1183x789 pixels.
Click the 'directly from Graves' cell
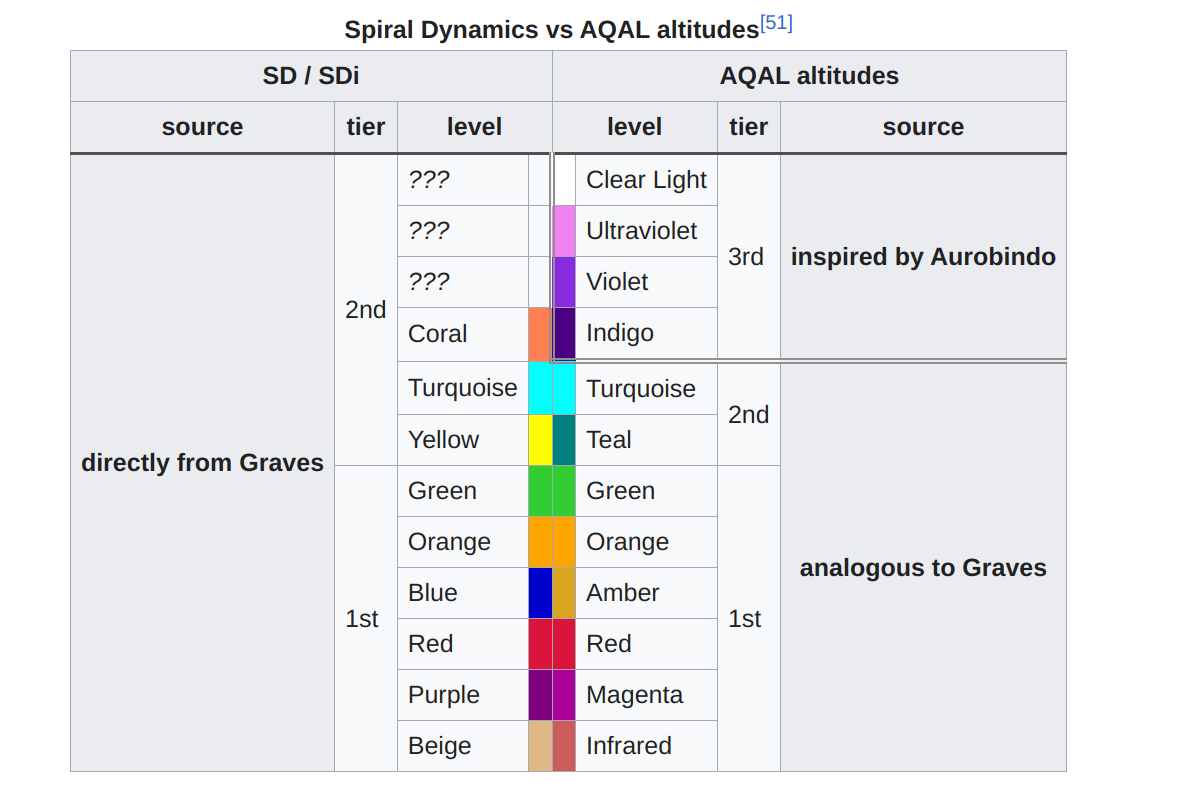[202, 462]
